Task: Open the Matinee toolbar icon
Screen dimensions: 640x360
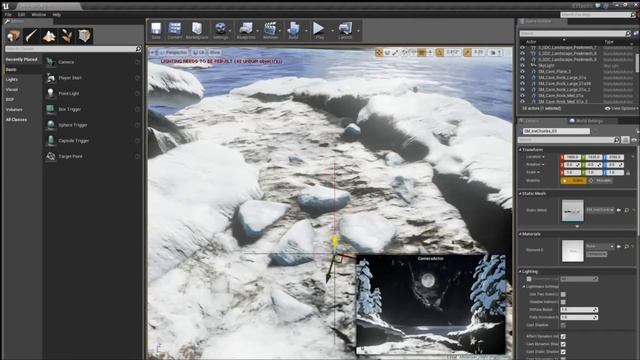Action: pos(270,29)
